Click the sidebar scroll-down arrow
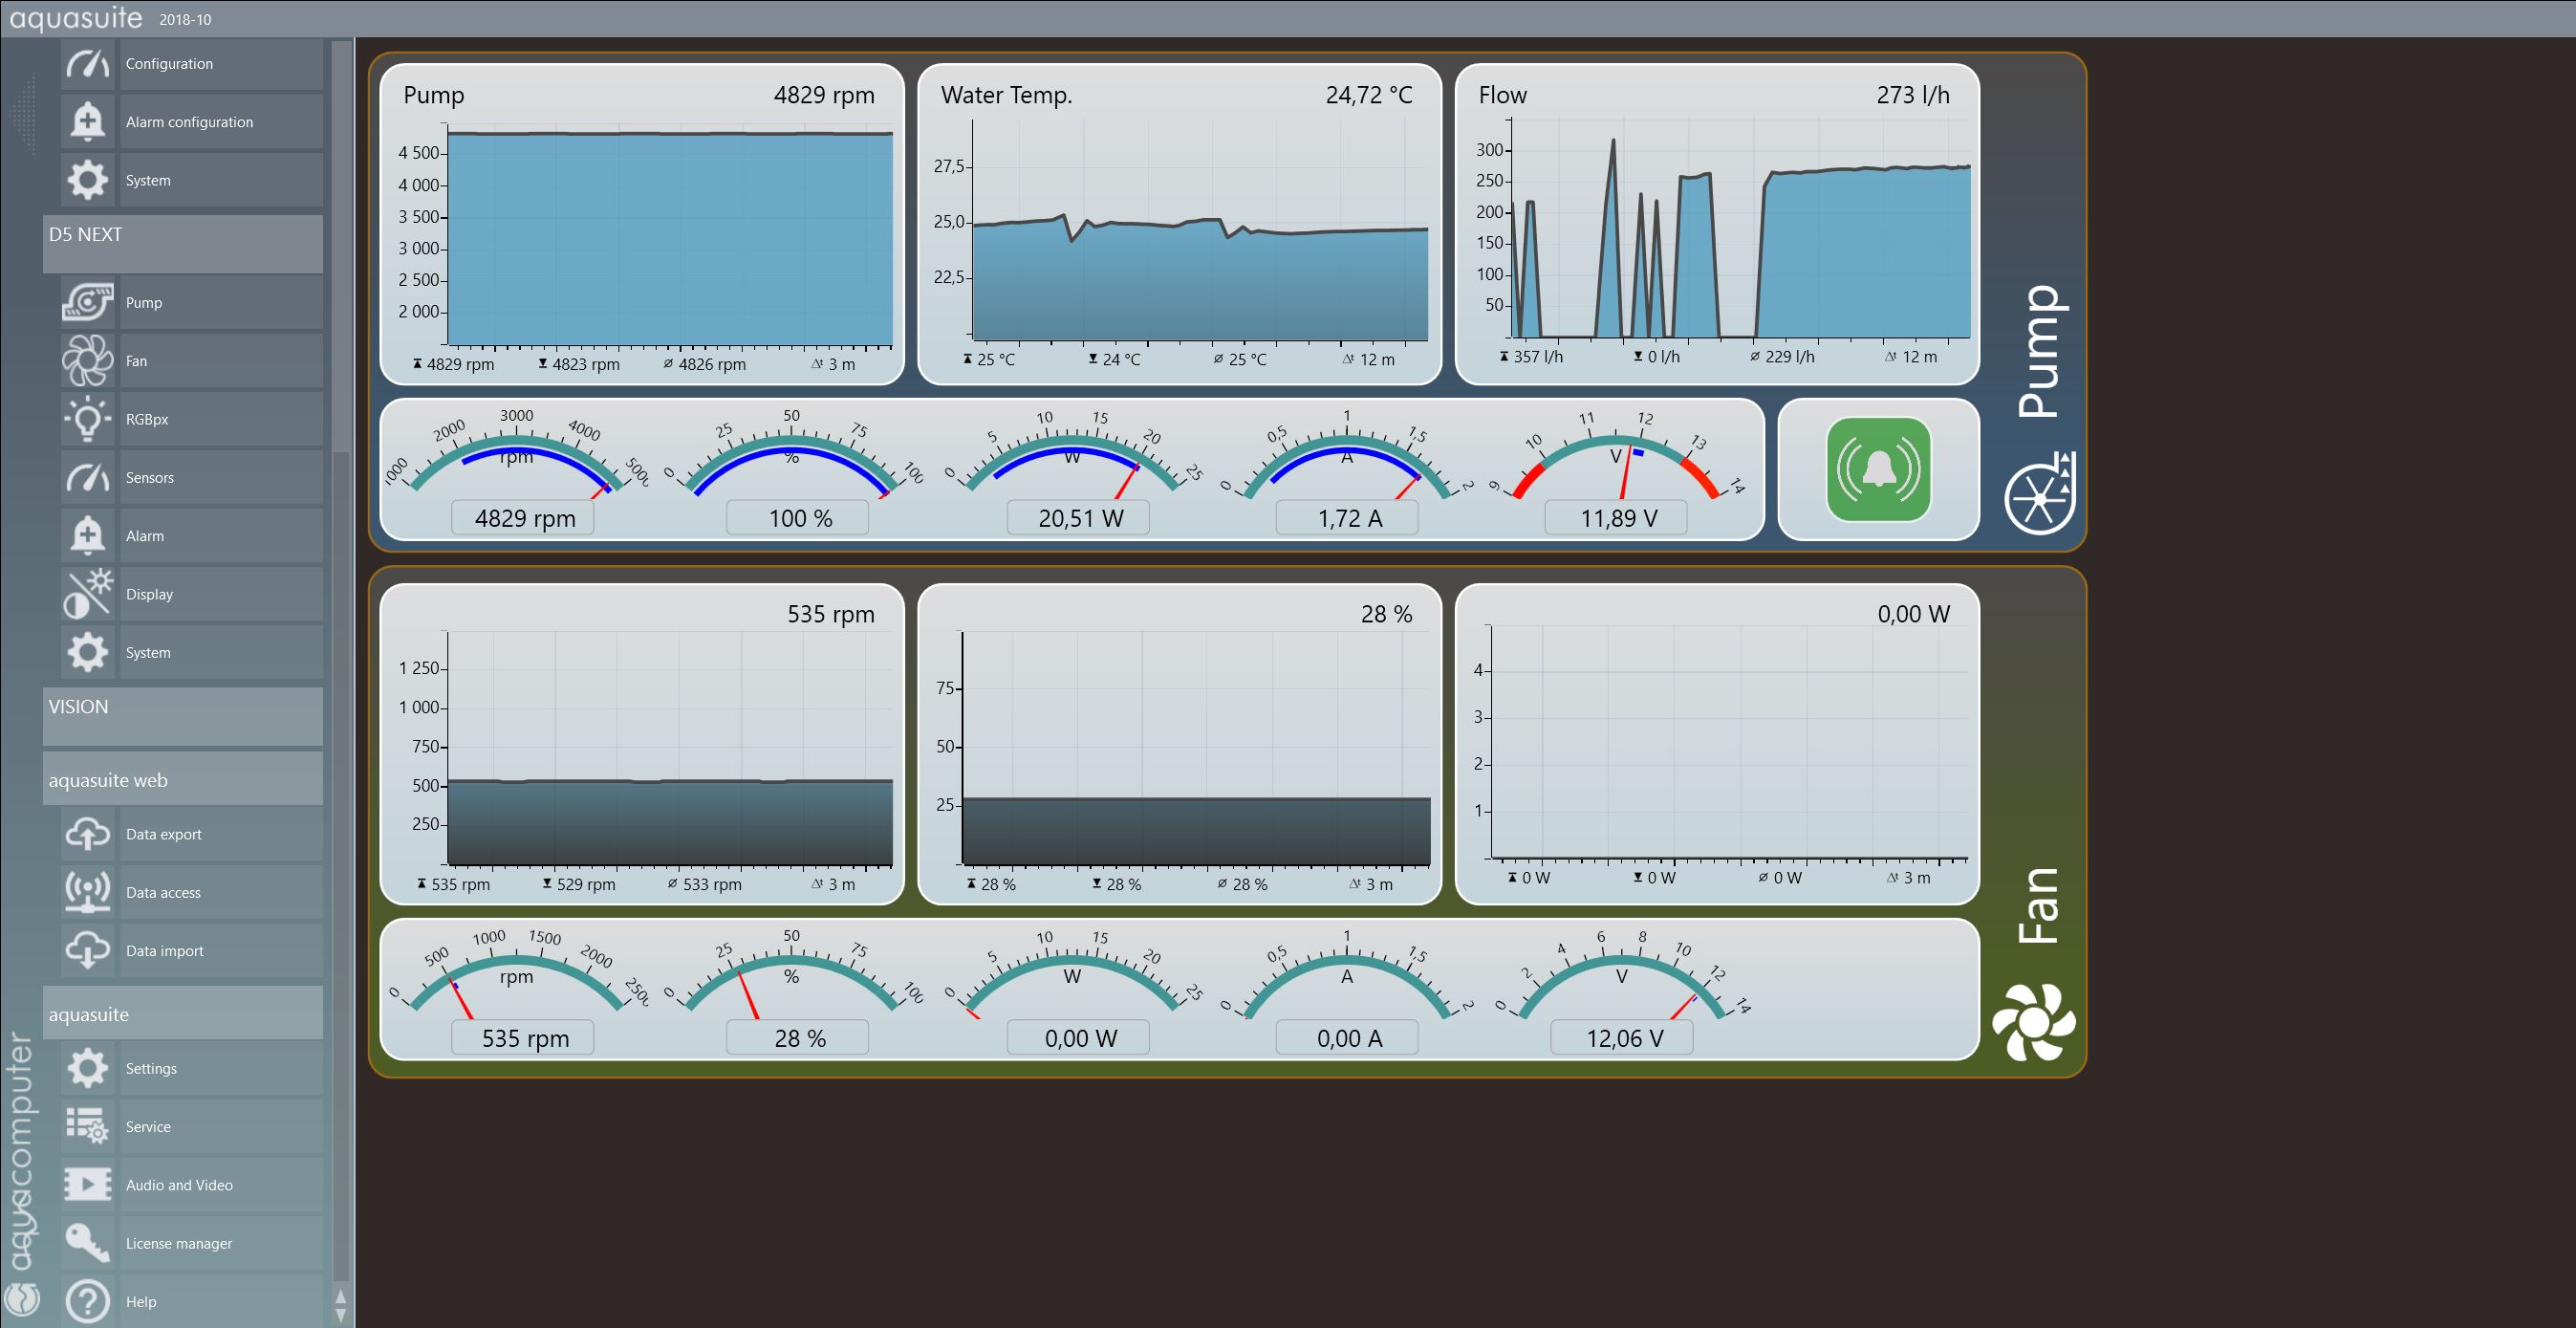The width and height of the screenshot is (2576, 1328). 341,1314
